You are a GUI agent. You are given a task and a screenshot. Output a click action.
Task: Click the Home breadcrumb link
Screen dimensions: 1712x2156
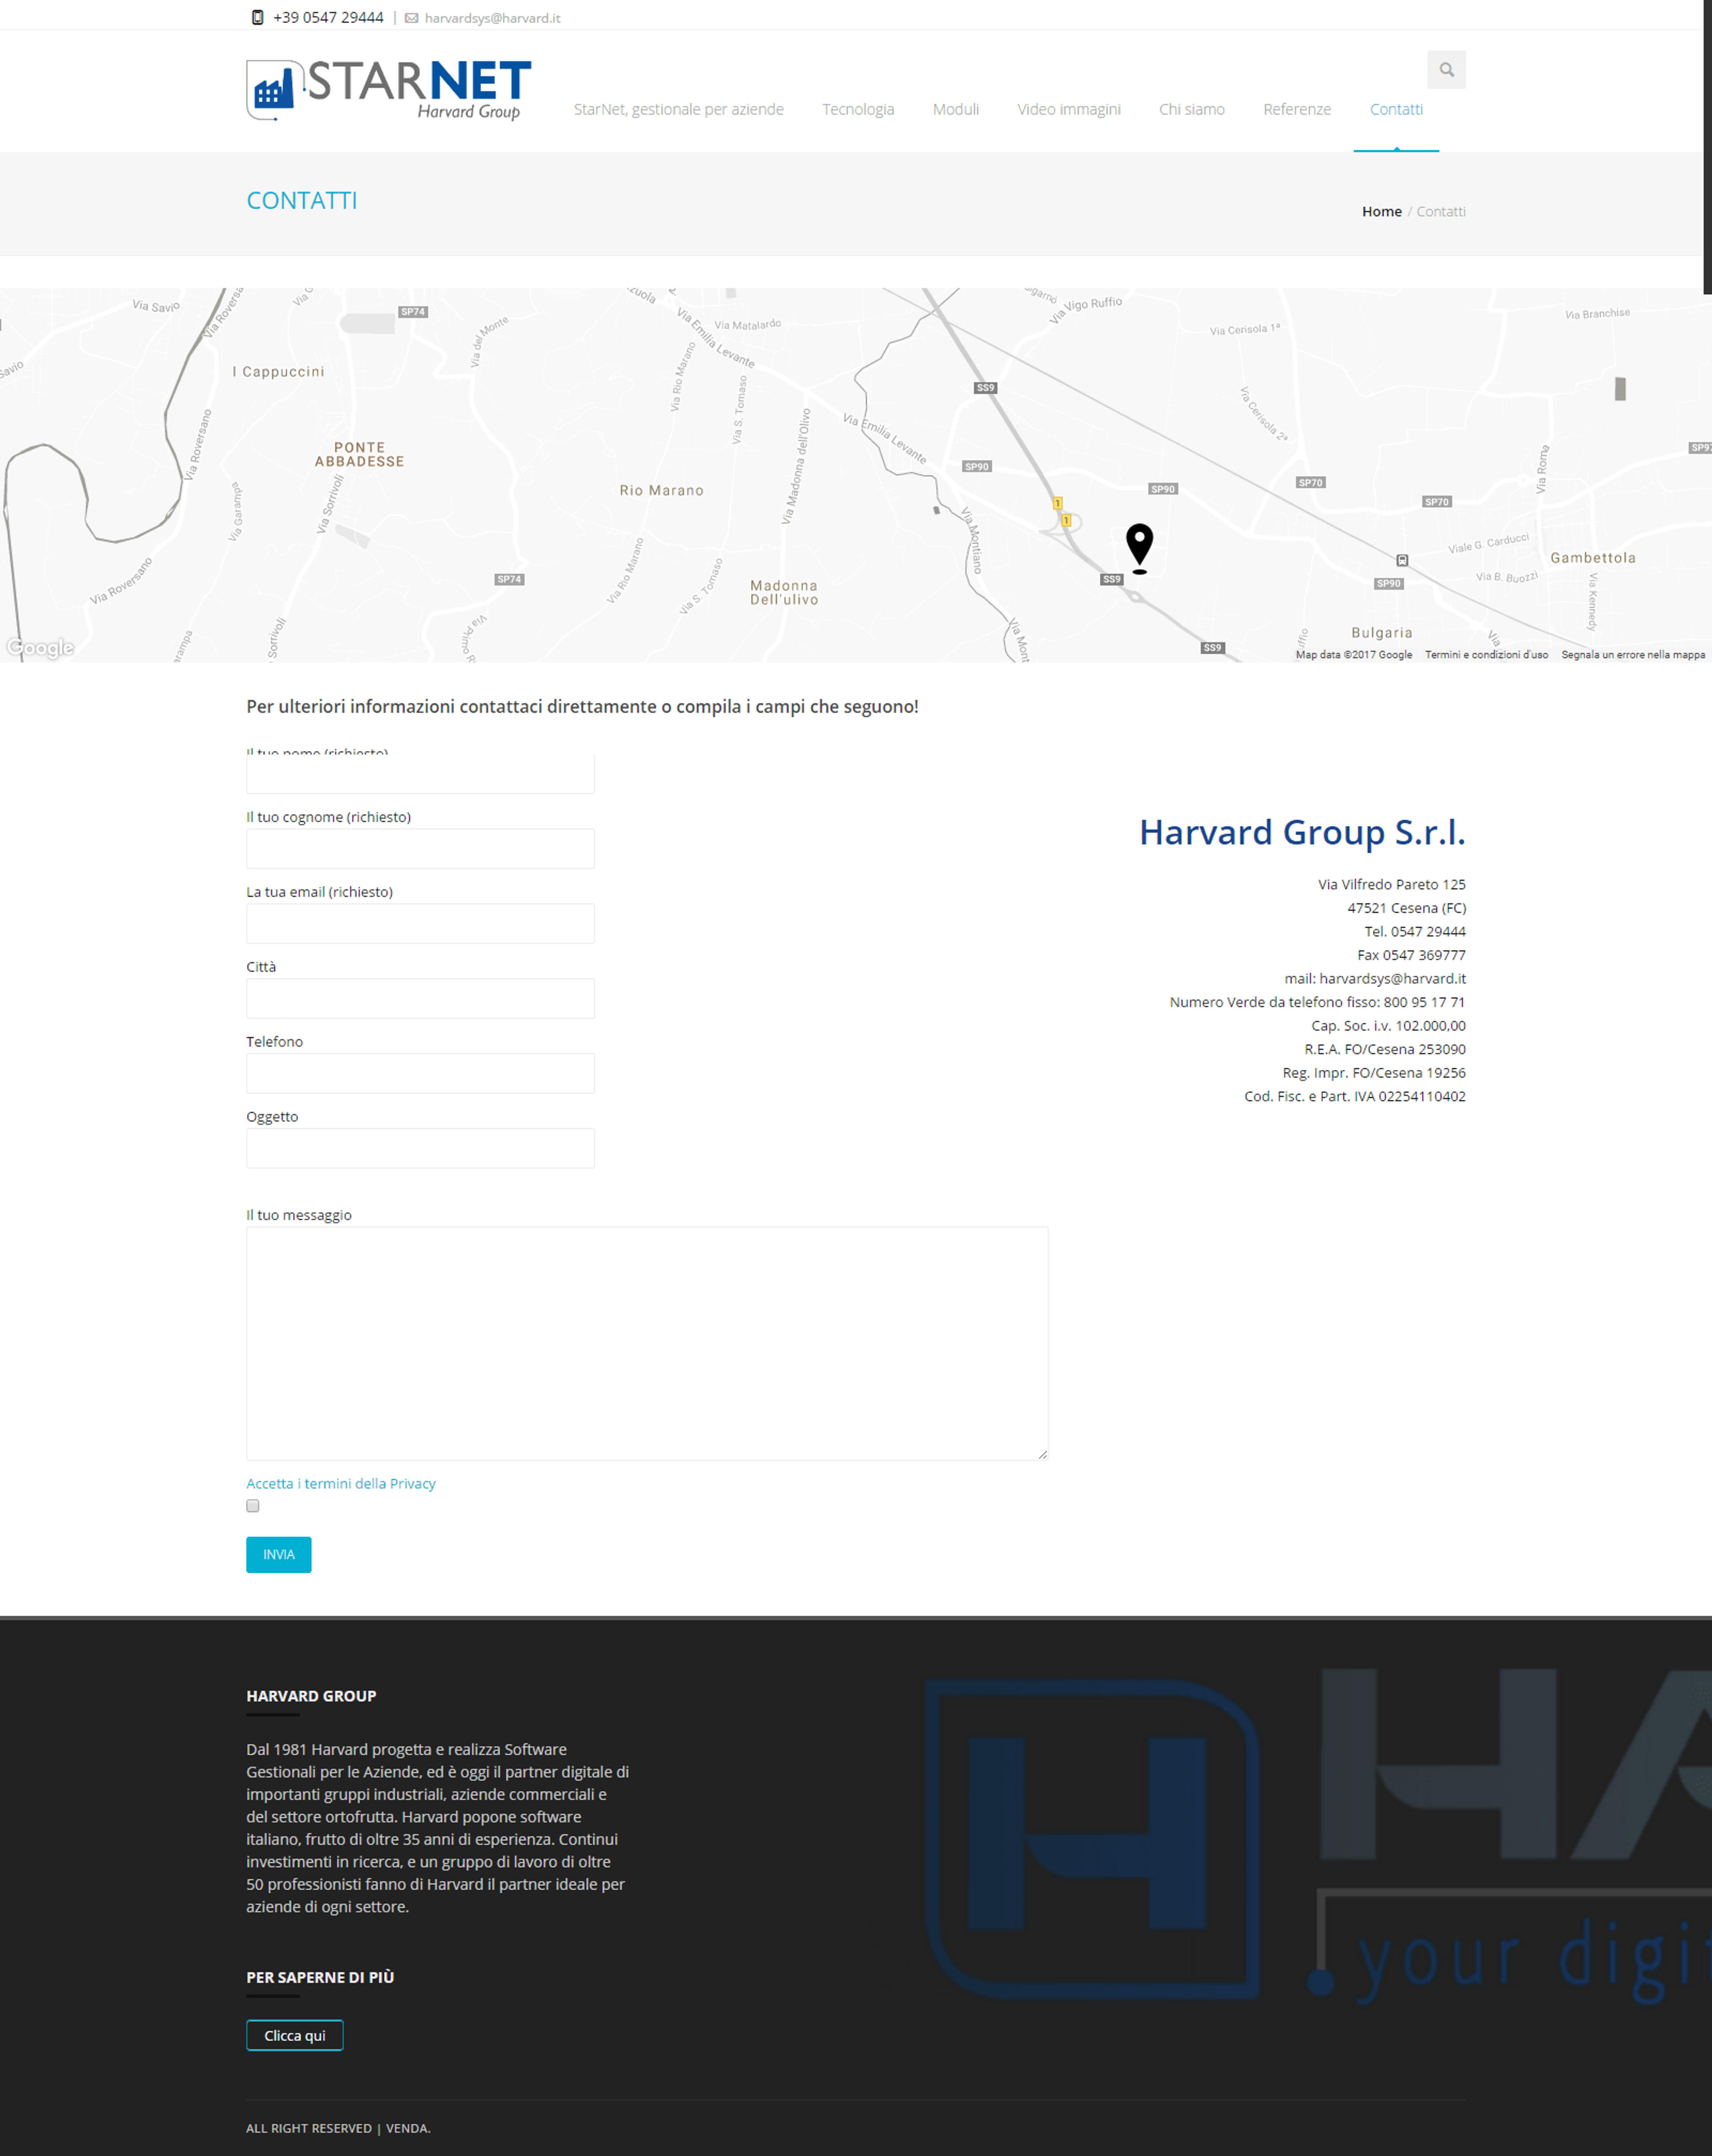(x=1382, y=212)
